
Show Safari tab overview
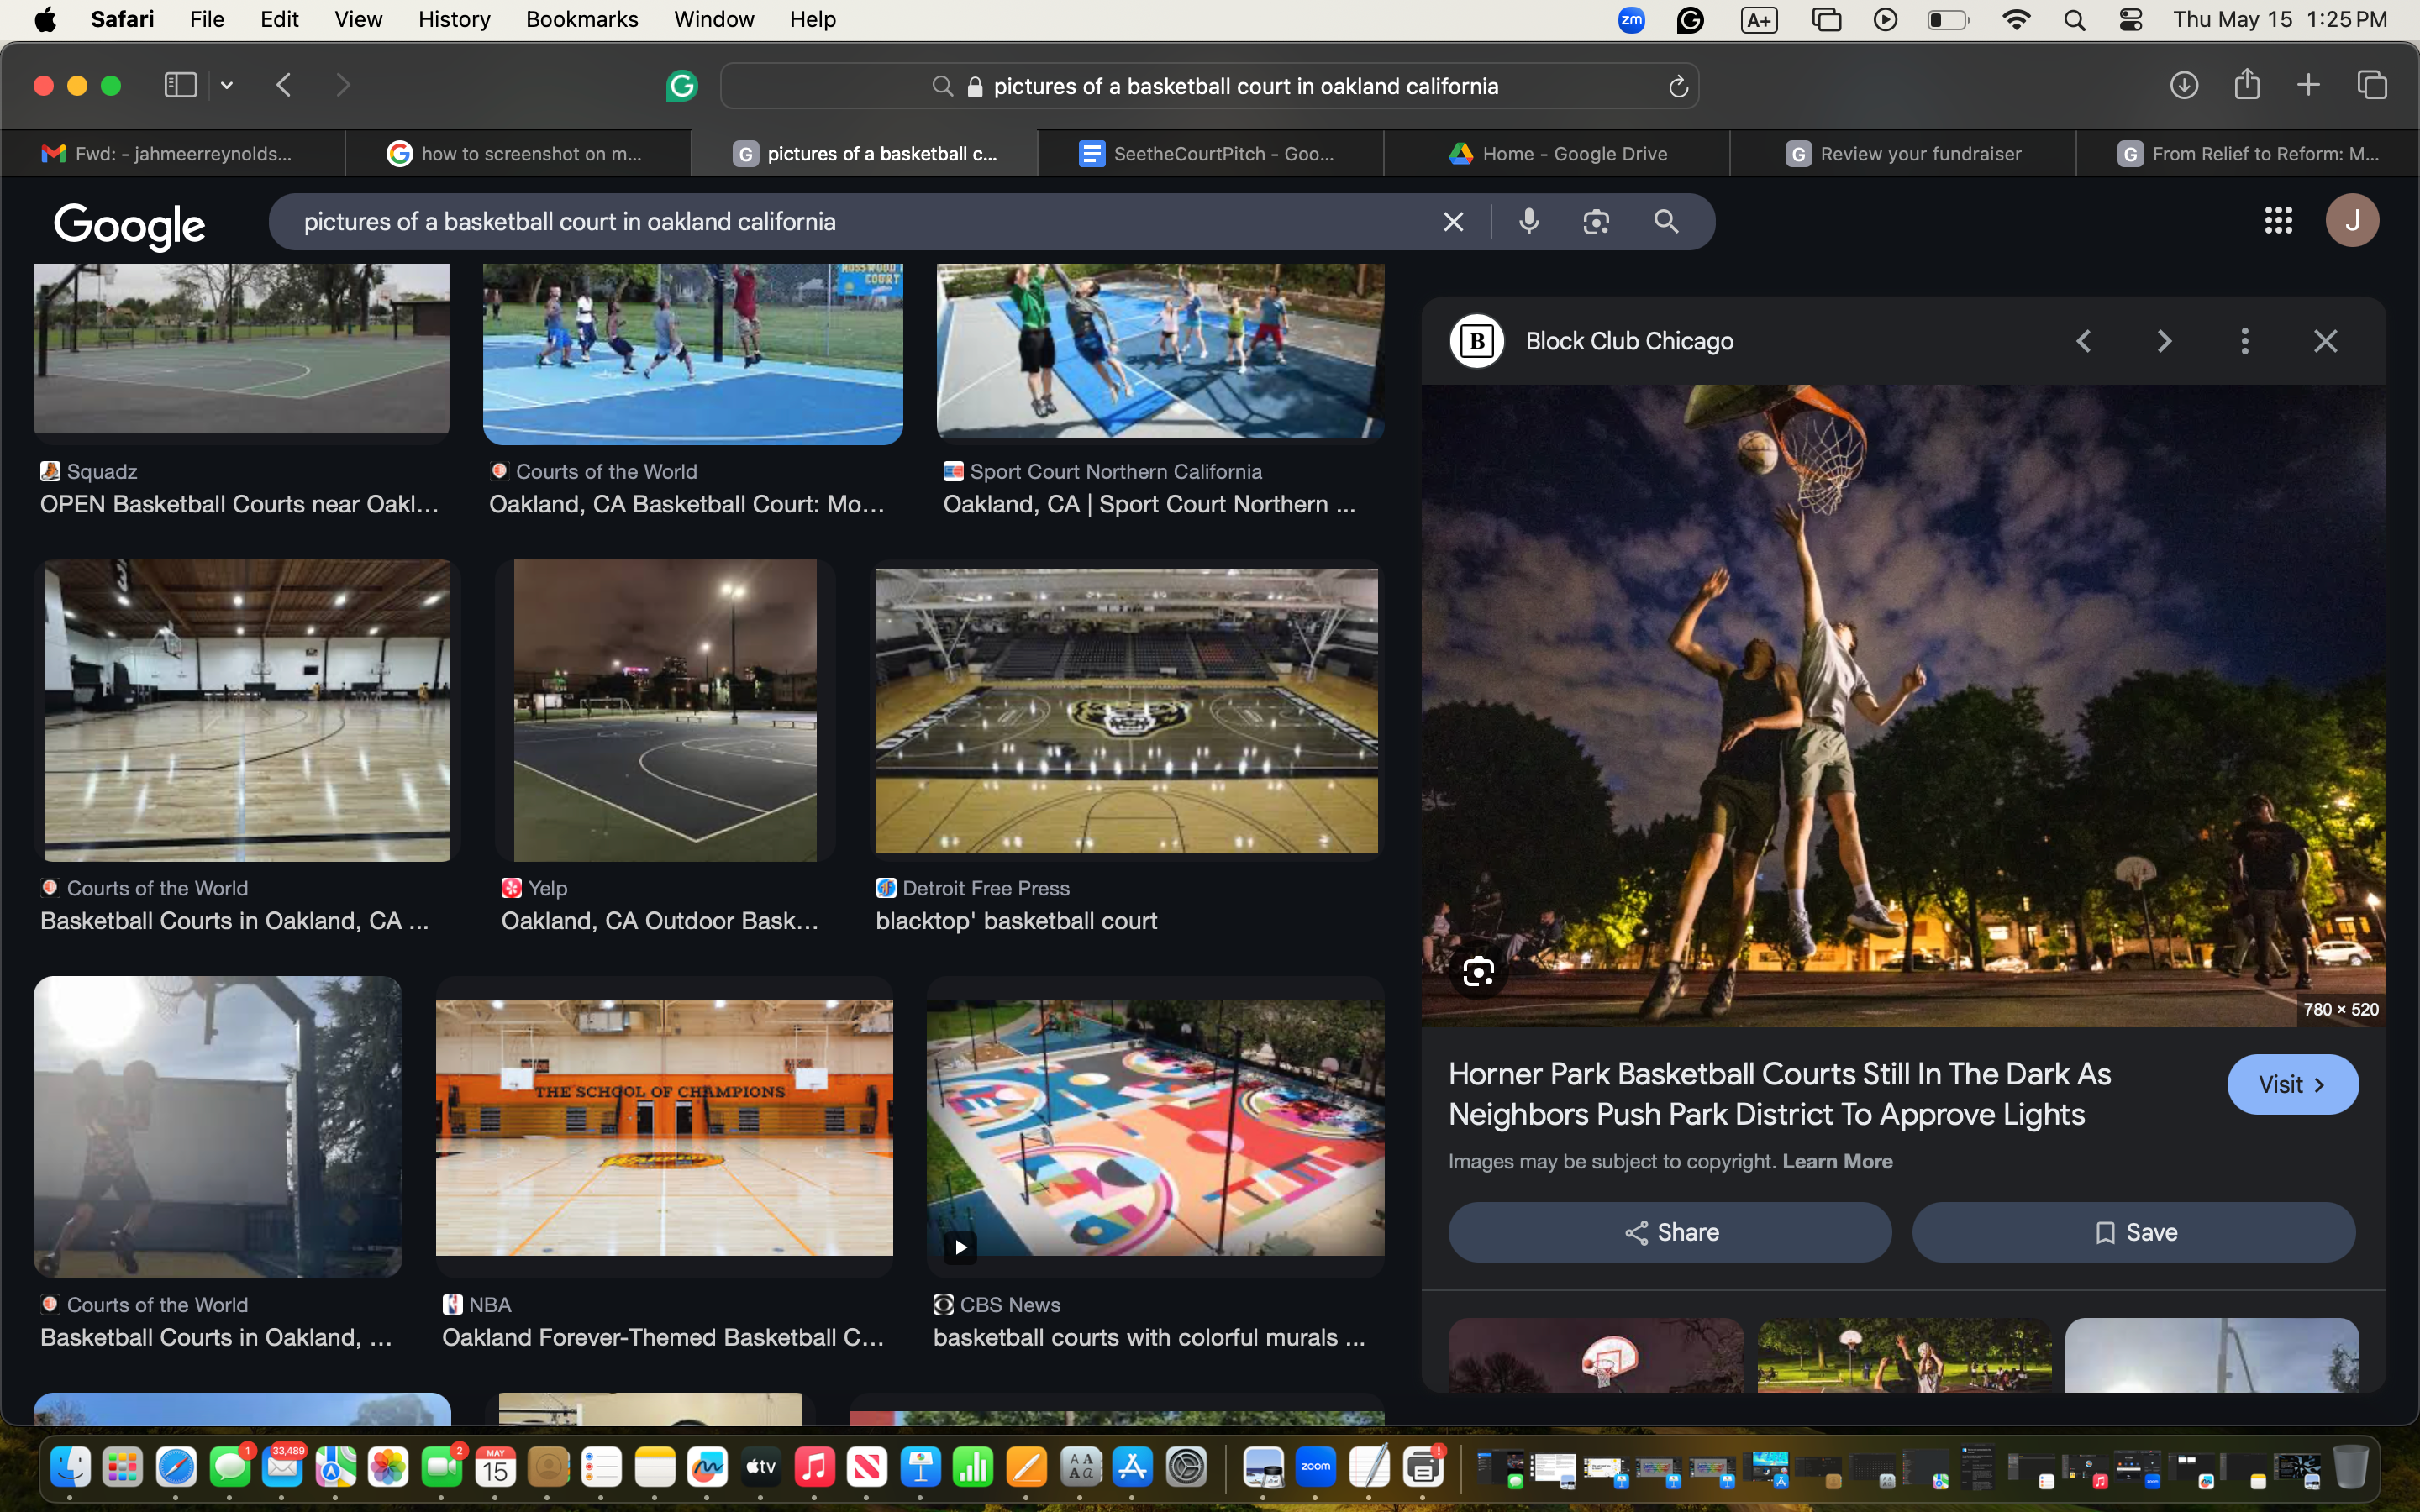(x=2372, y=85)
